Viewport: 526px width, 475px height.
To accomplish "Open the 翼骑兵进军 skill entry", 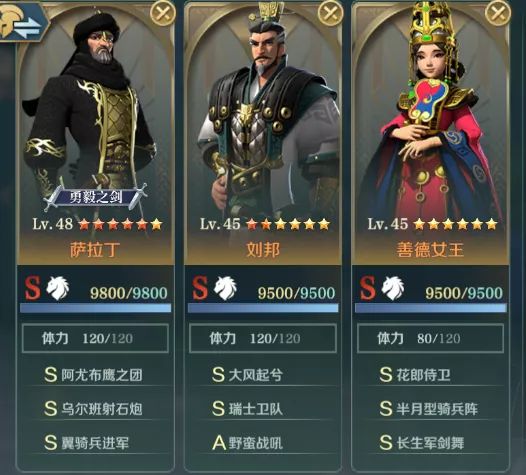I will (x=87, y=442).
